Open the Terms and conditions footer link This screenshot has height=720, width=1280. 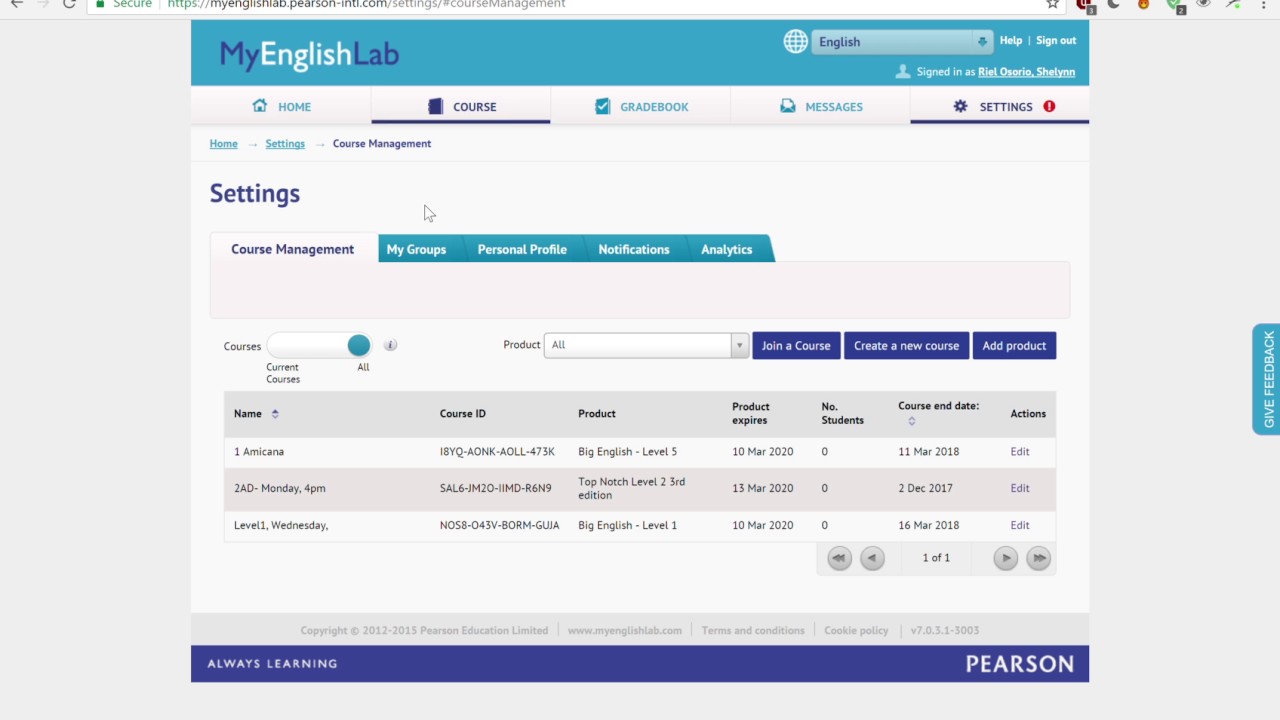click(753, 630)
